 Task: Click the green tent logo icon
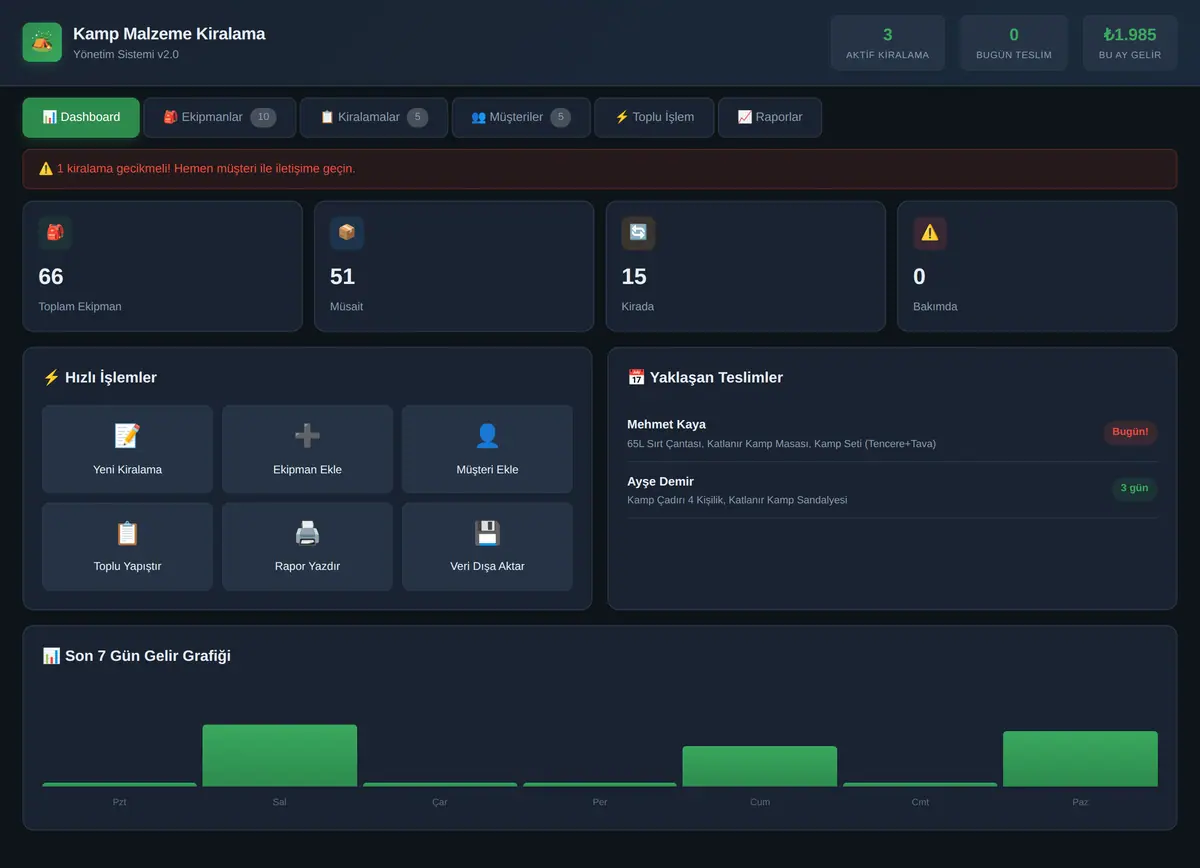pyautogui.click(x=42, y=42)
